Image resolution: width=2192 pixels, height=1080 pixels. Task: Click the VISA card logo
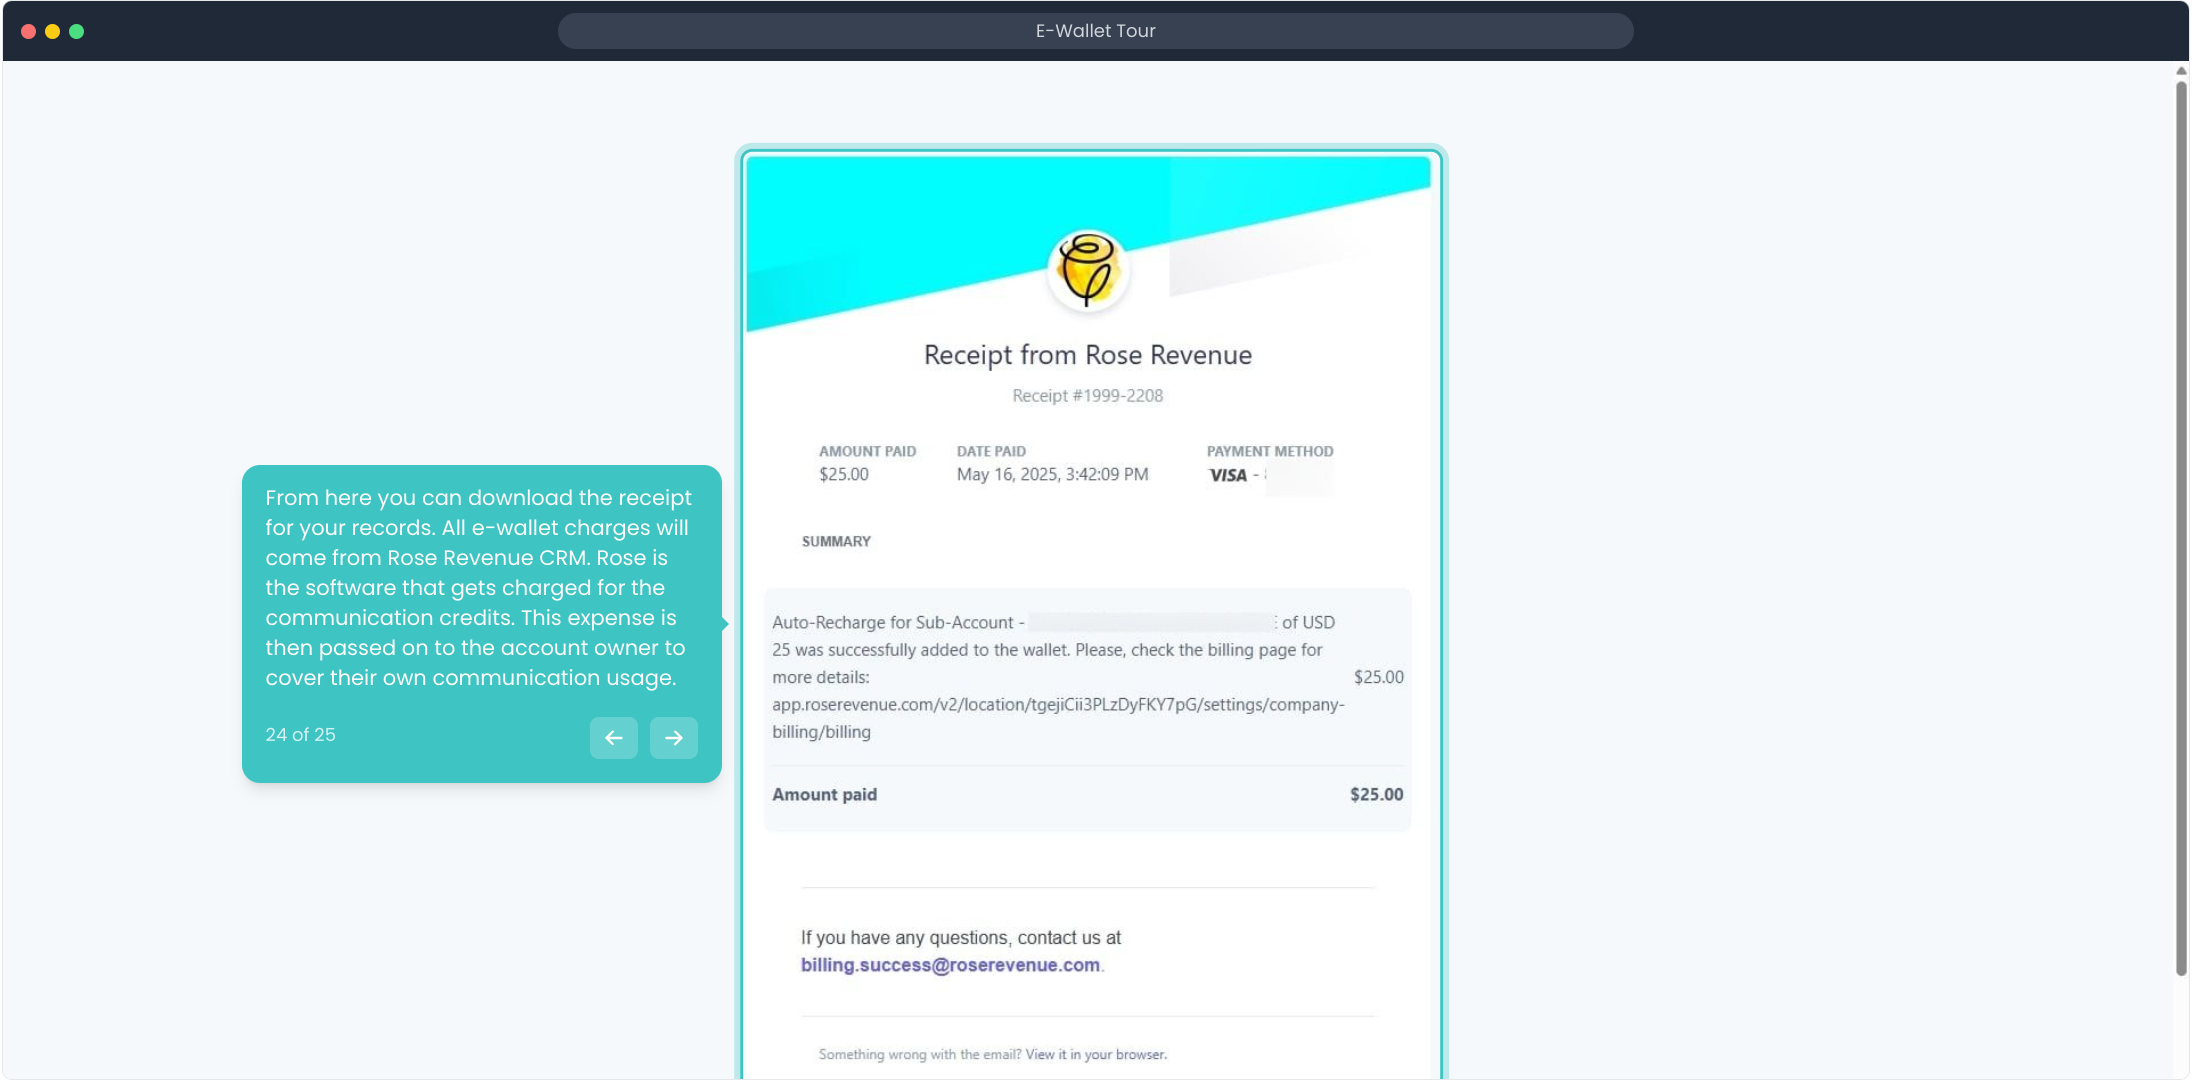point(1228,476)
